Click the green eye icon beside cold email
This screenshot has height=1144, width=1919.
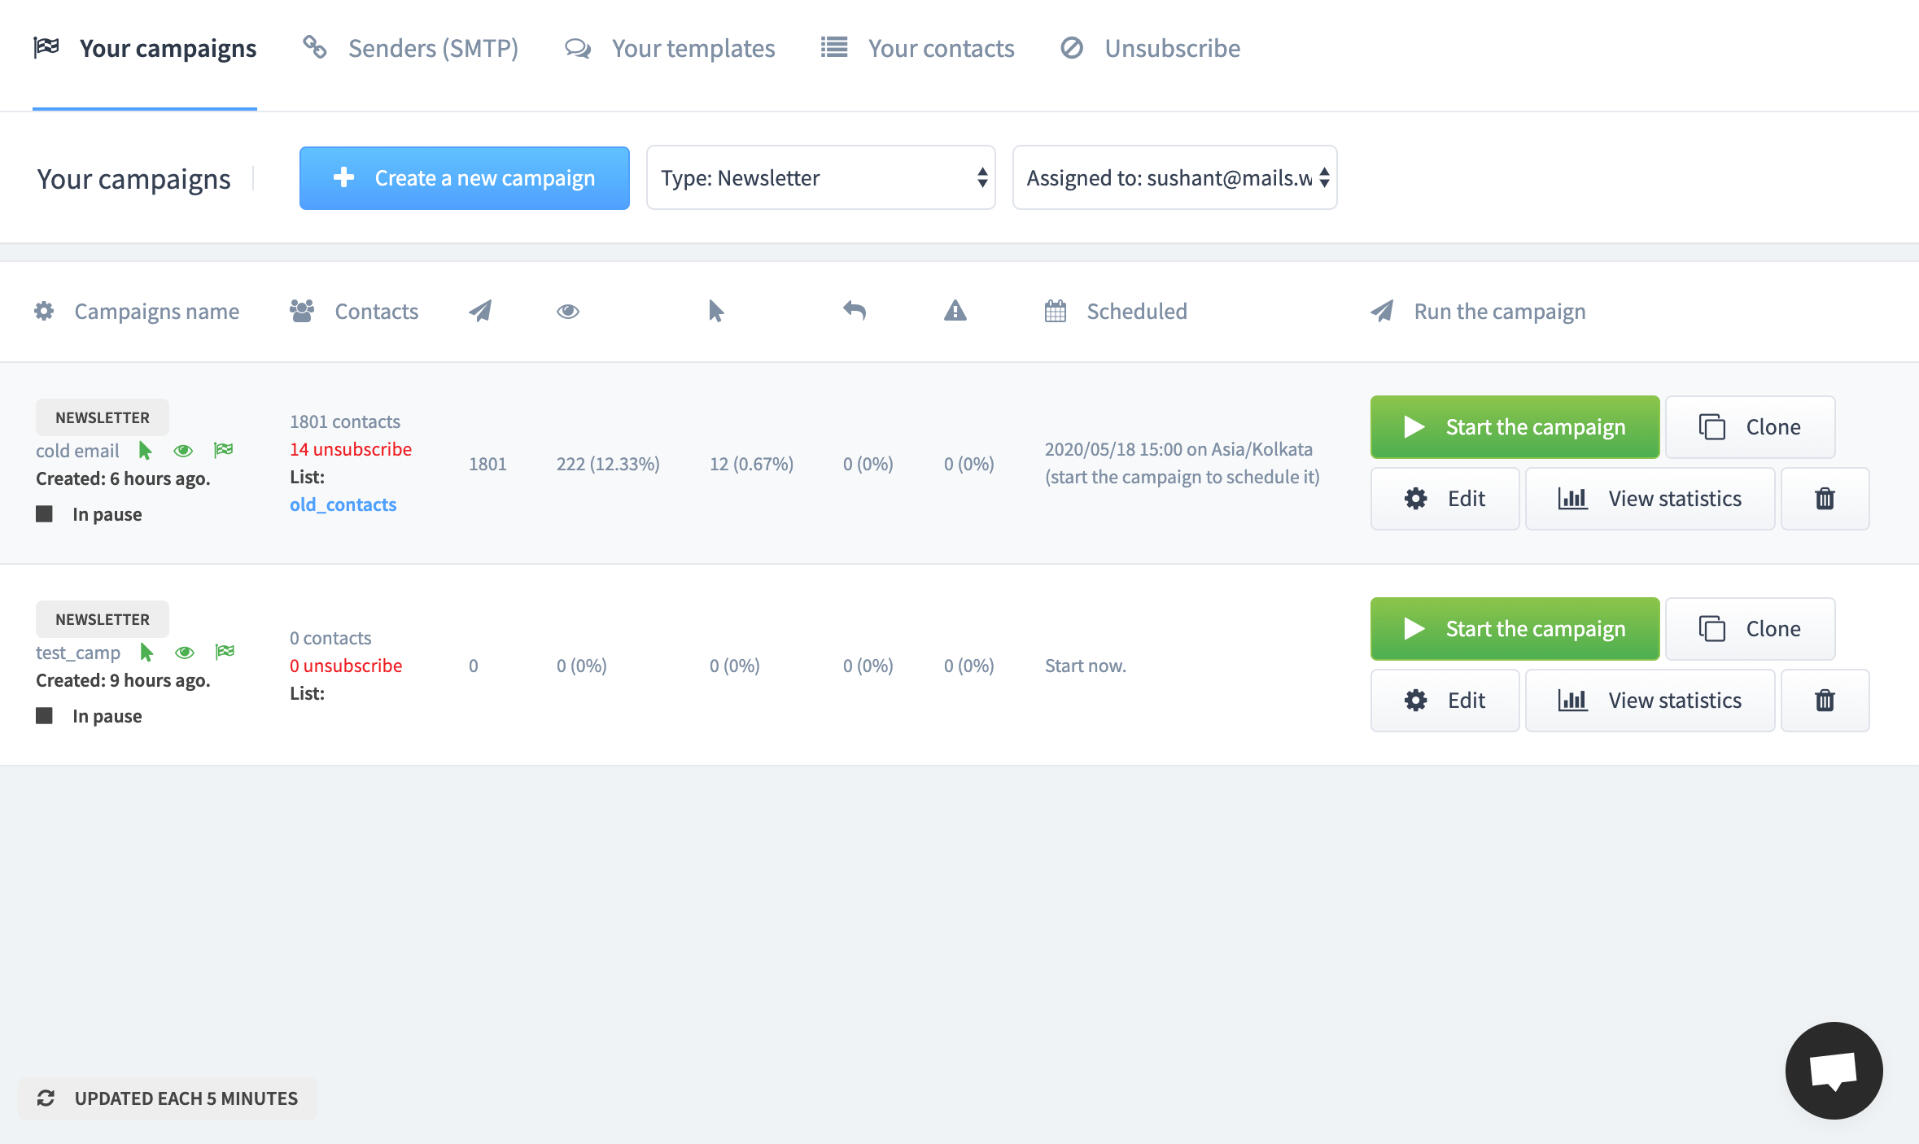tap(183, 451)
